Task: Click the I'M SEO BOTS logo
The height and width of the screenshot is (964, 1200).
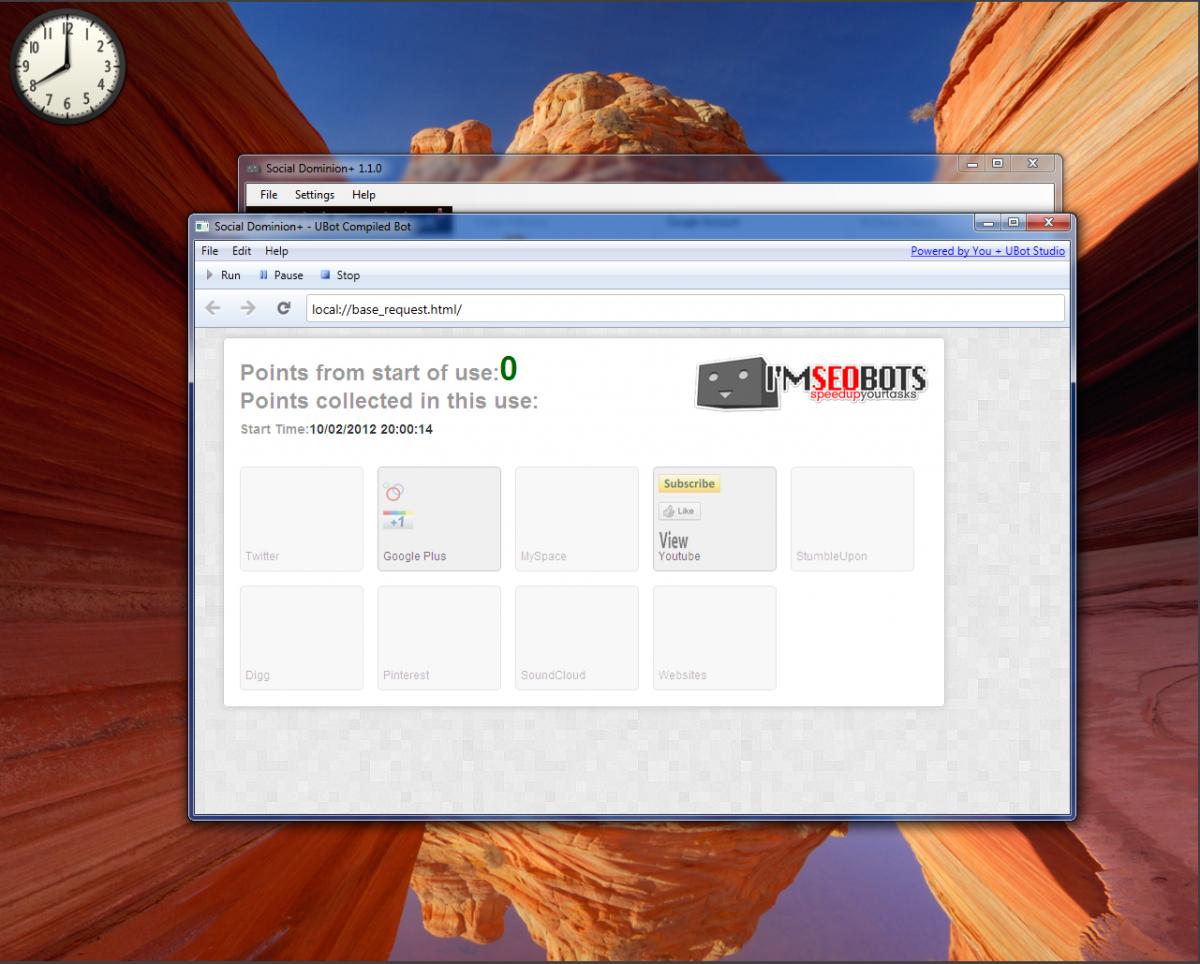Action: pyautogui.click(x=811, y=383)
